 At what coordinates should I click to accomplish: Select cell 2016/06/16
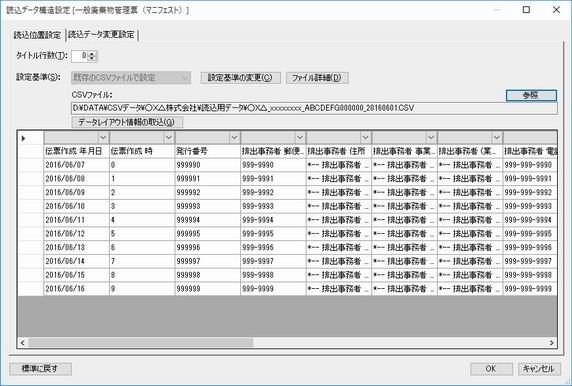pos(76,289)
